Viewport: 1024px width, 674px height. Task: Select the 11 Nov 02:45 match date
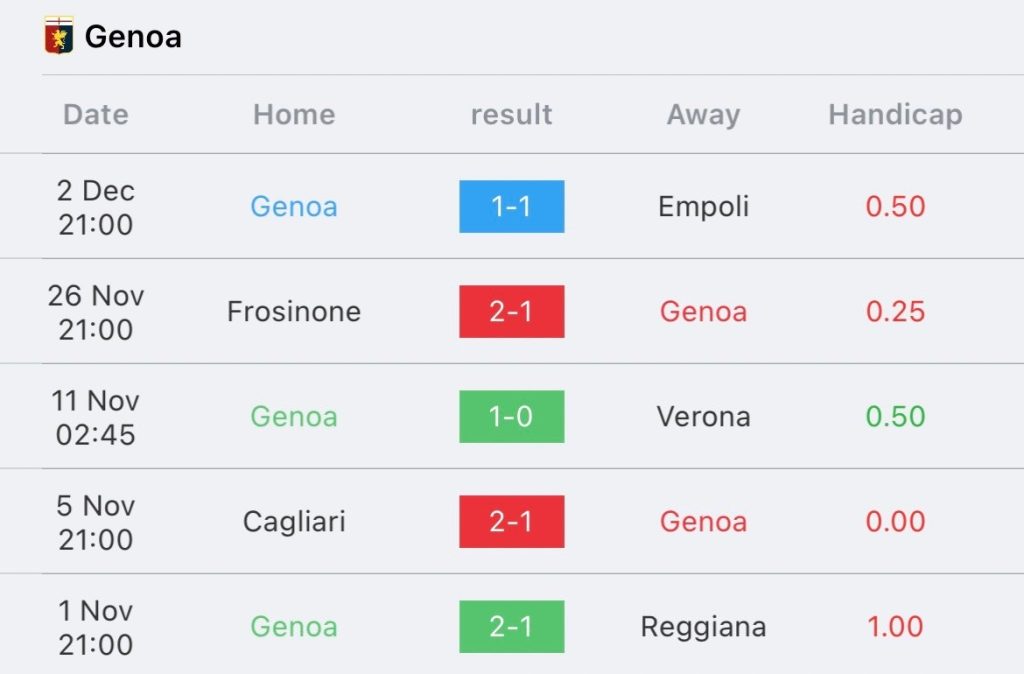(x=96, y=417)
